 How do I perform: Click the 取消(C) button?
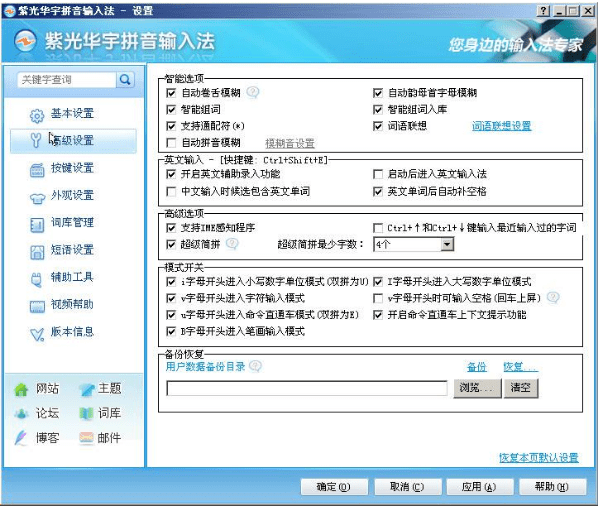pyautogui.click(x=408, y=487)
